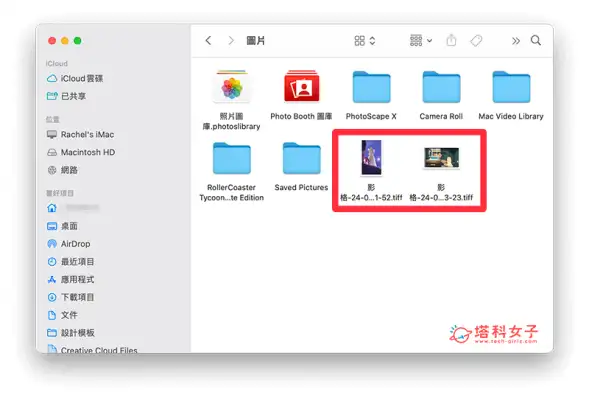Click the Camera Roll label text

(x=441, y=116)
